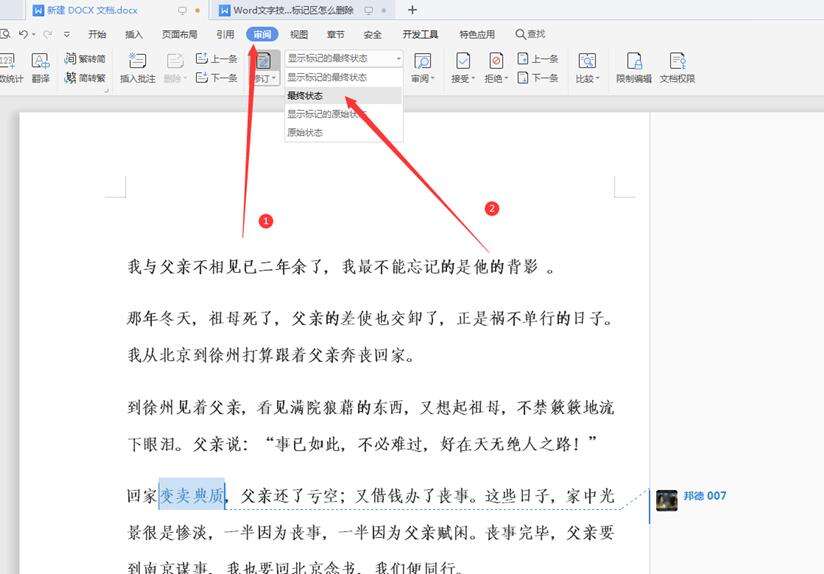Go to 上一条 previous comment

click(x=217, y=58)
